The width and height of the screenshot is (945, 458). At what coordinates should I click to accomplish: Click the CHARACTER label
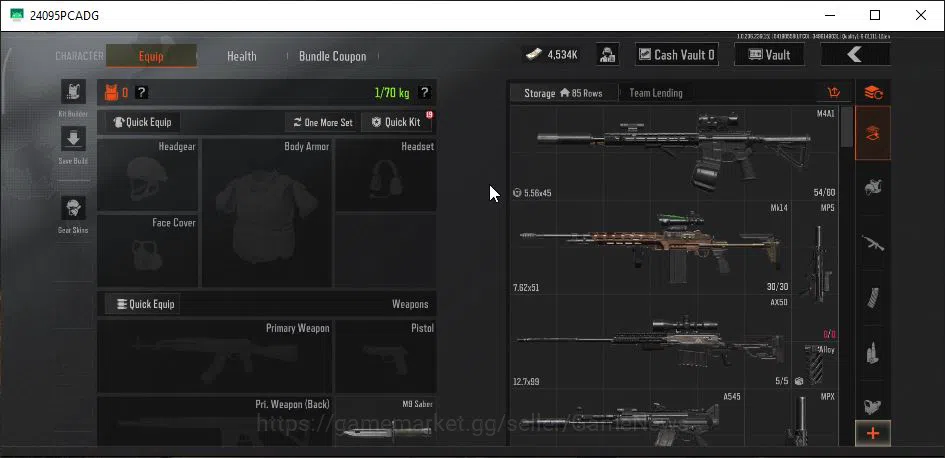(x=80, y=56)
